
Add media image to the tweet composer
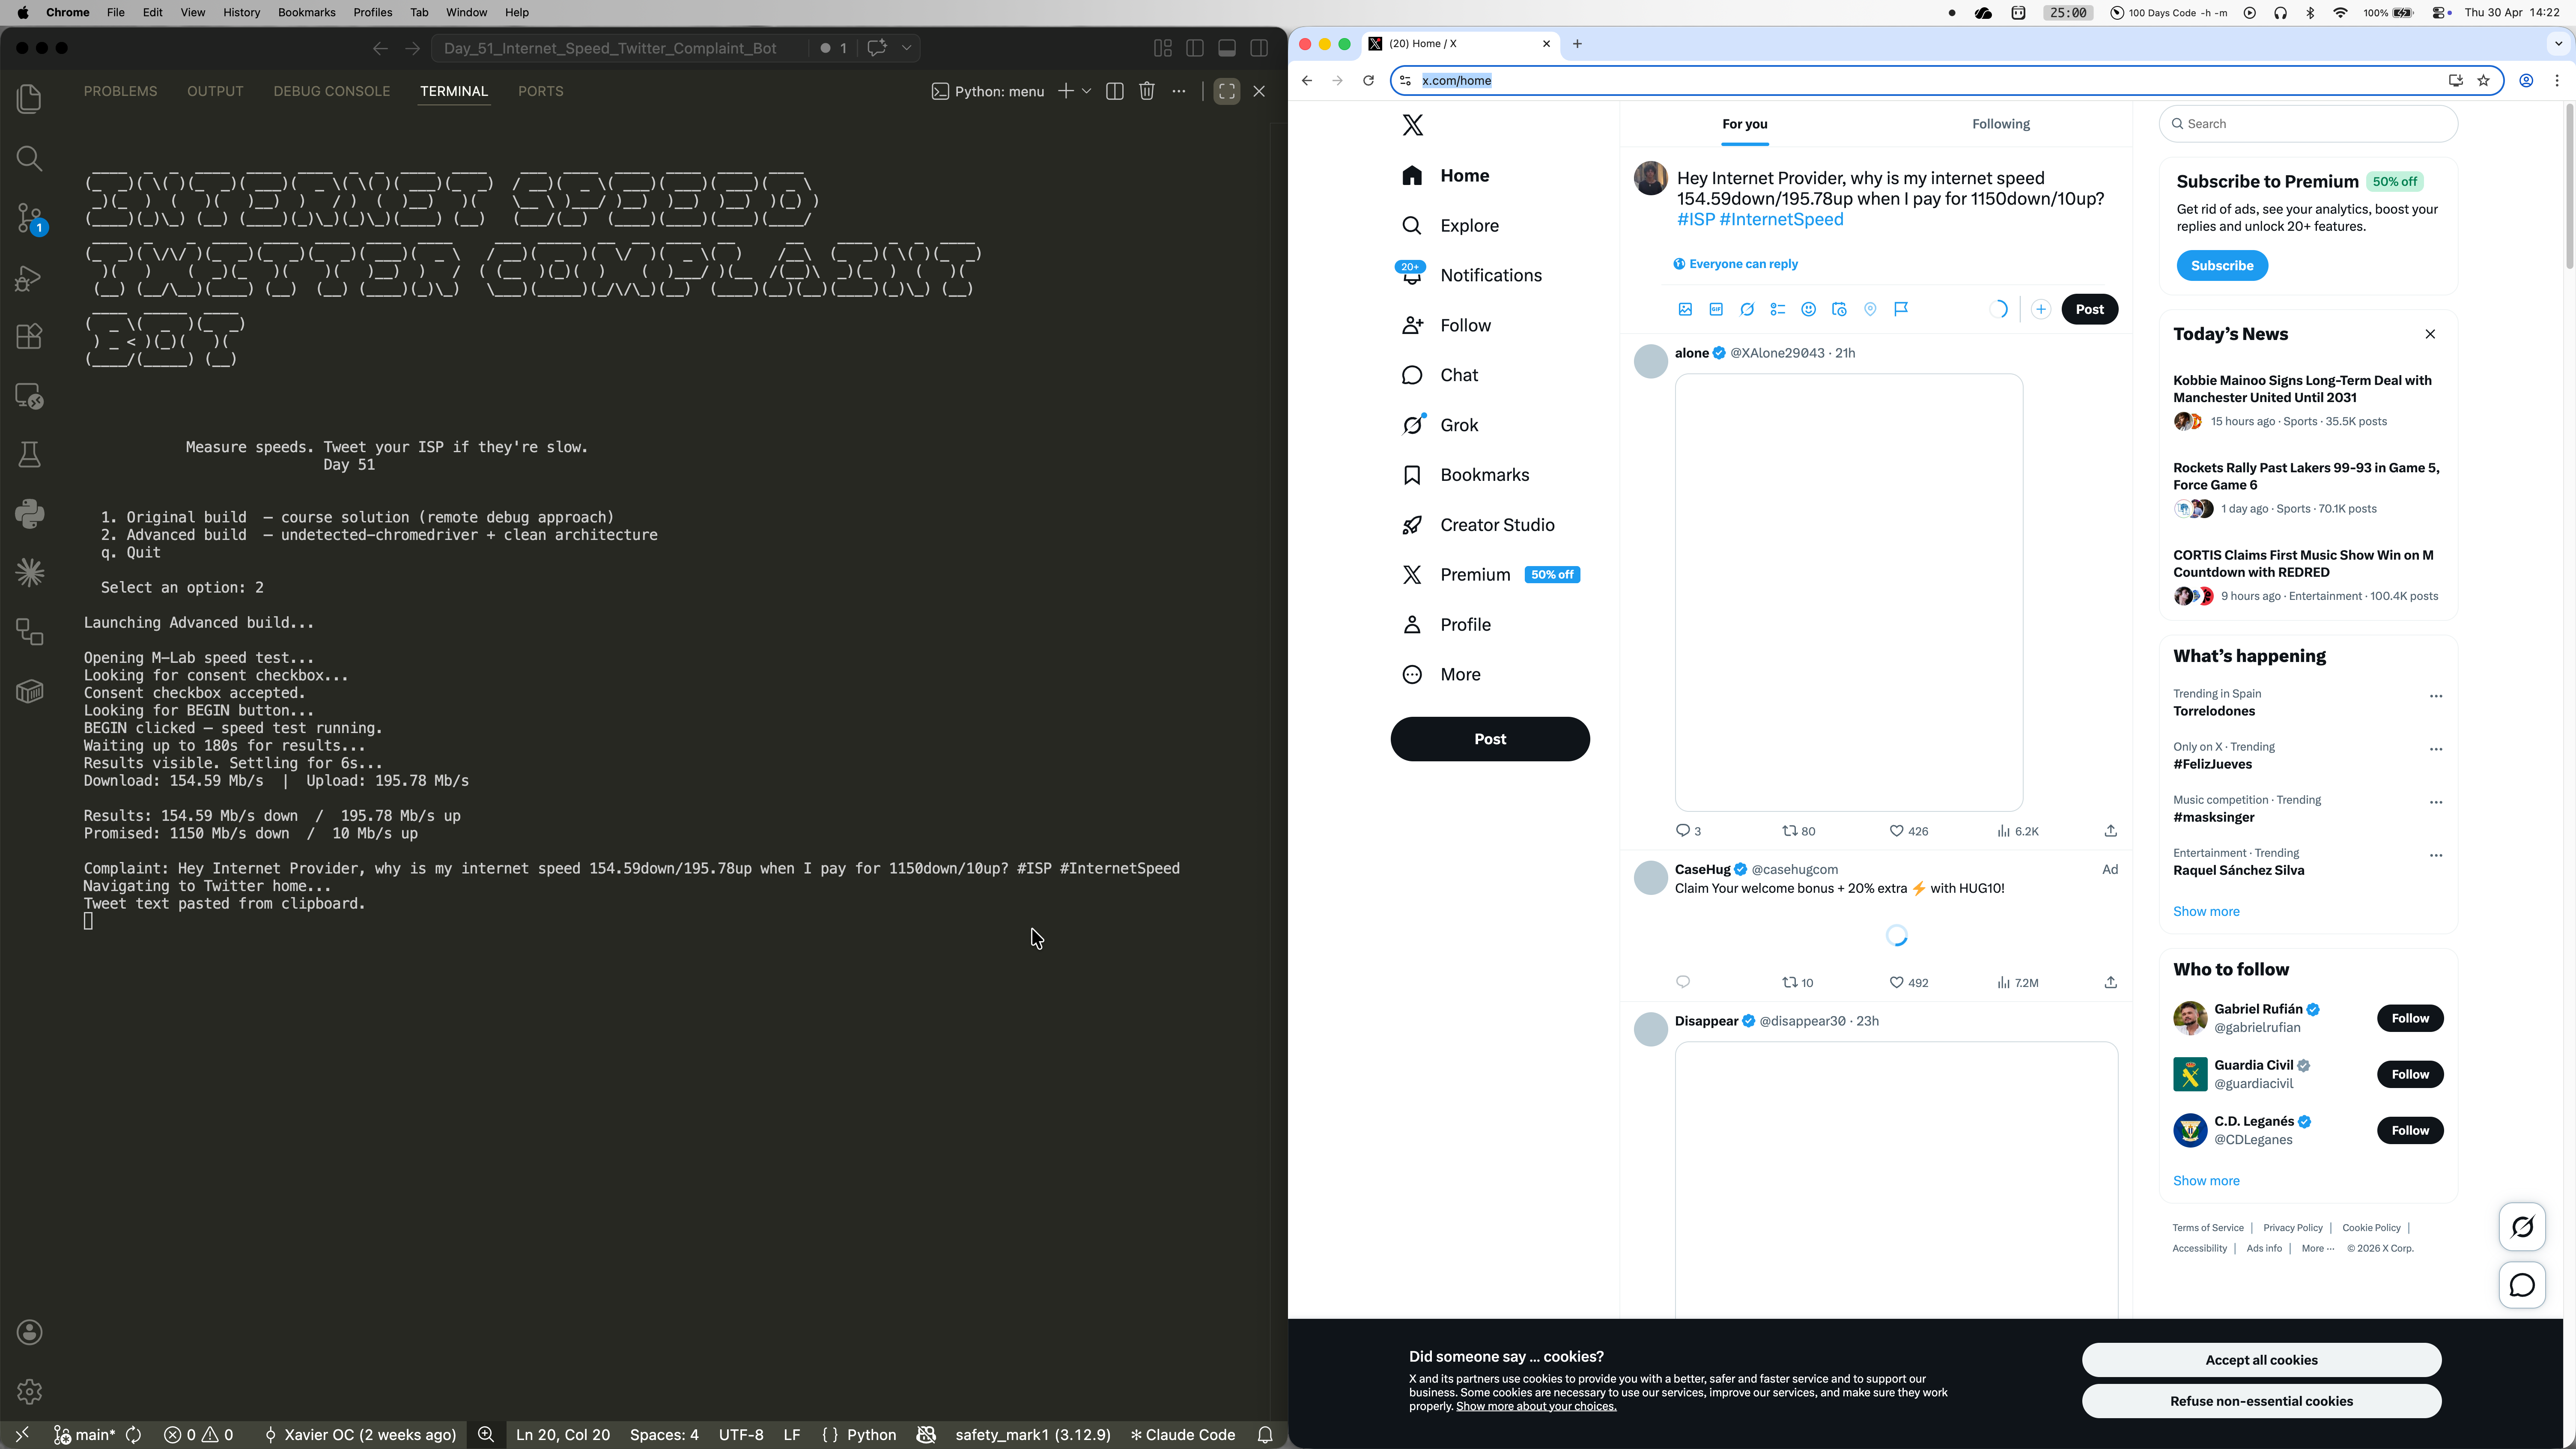click(x=1685, y=309)
